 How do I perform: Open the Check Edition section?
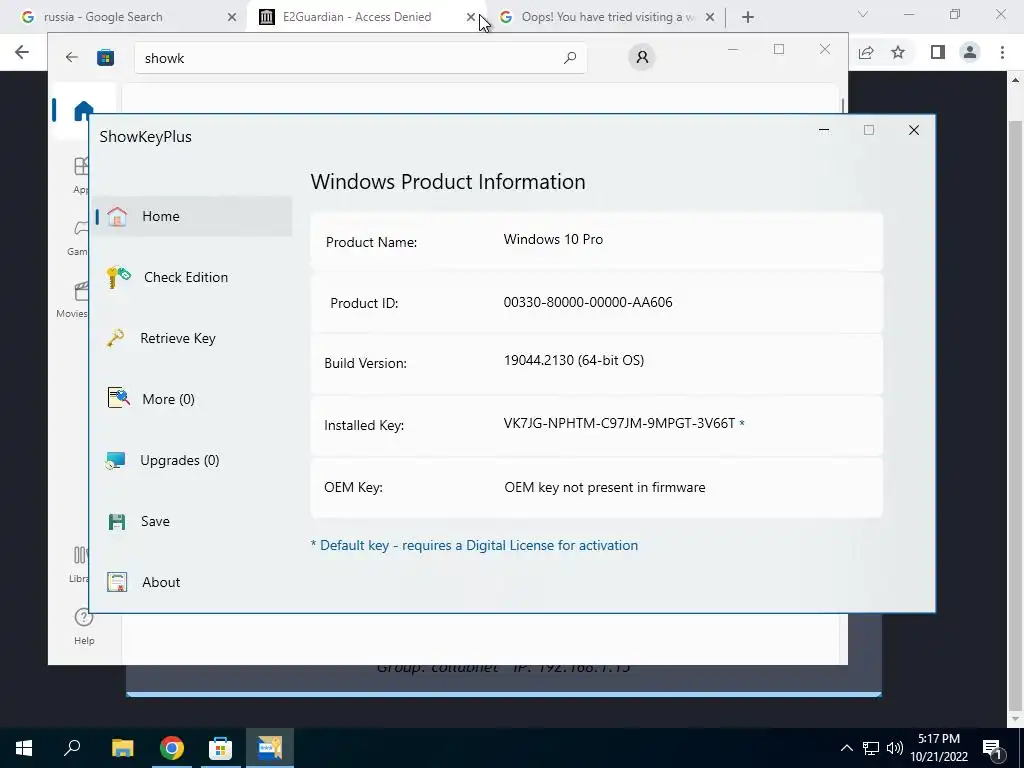[x=185, y=277]
